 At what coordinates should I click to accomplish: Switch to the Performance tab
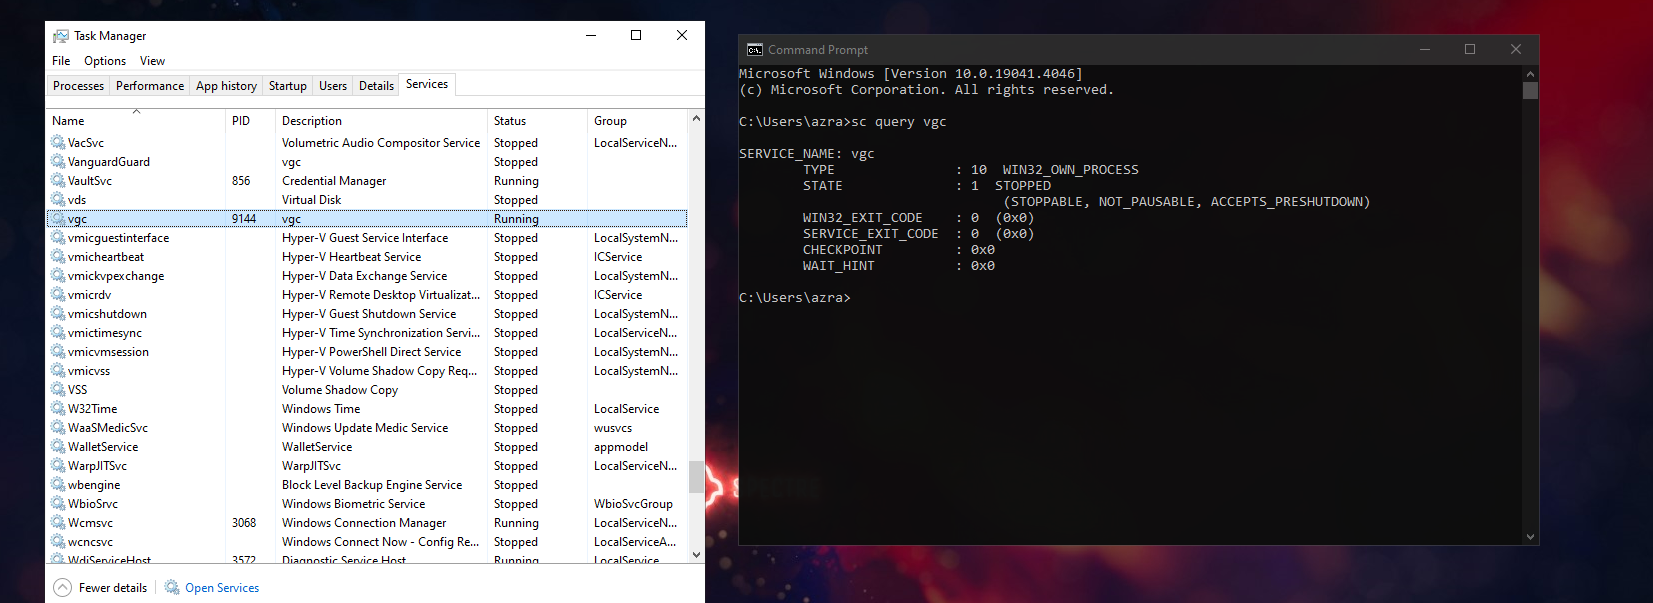point(150,86)
